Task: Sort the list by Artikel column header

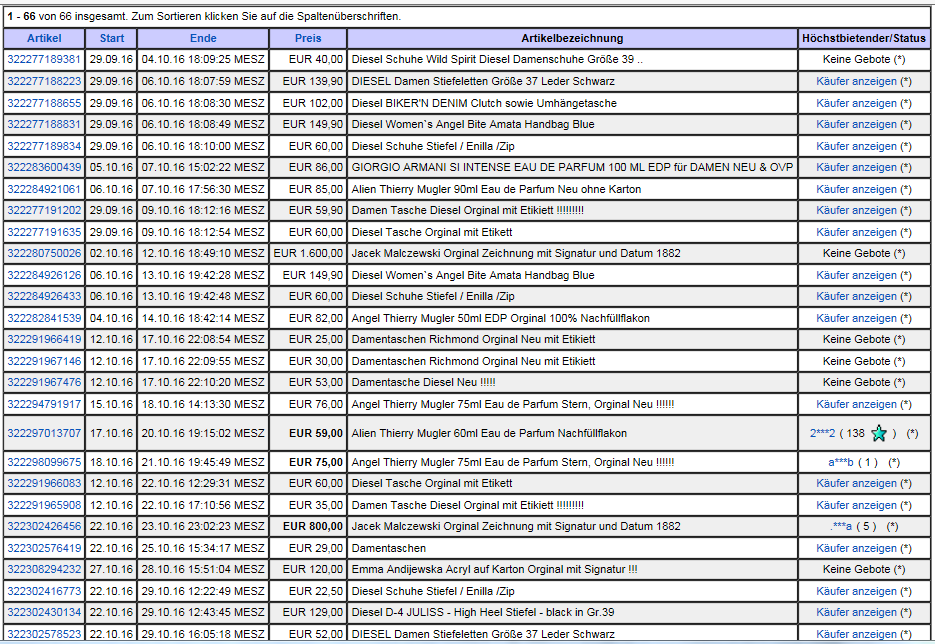Action: click(44, 38)
